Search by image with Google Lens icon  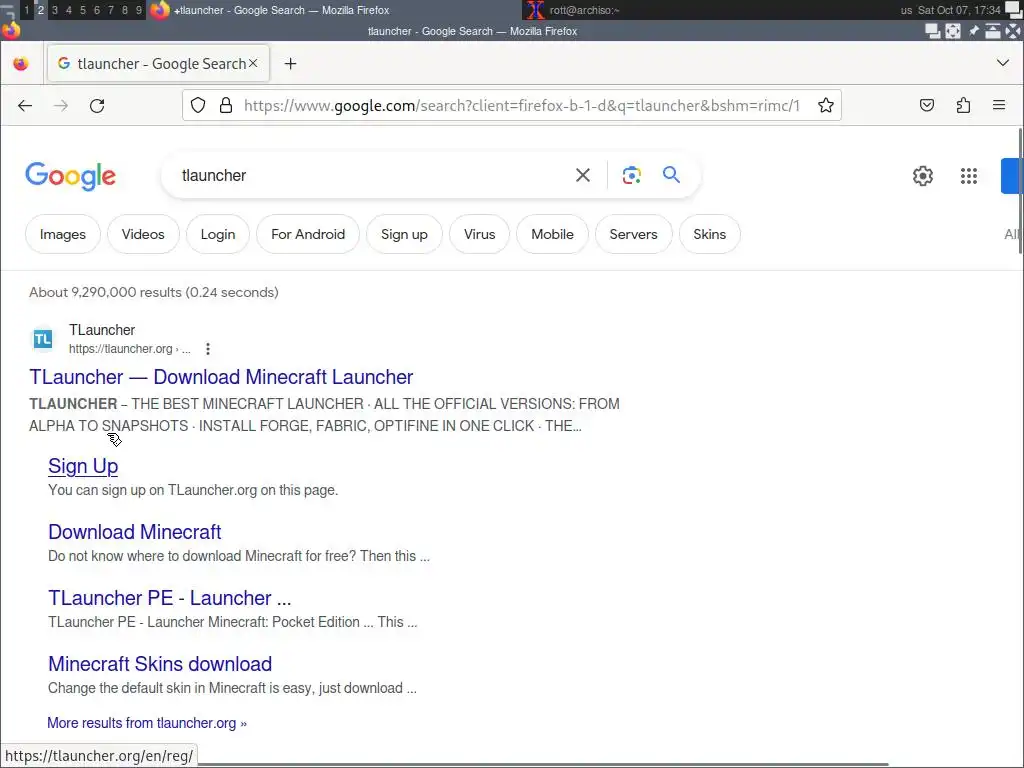[632, 175]
